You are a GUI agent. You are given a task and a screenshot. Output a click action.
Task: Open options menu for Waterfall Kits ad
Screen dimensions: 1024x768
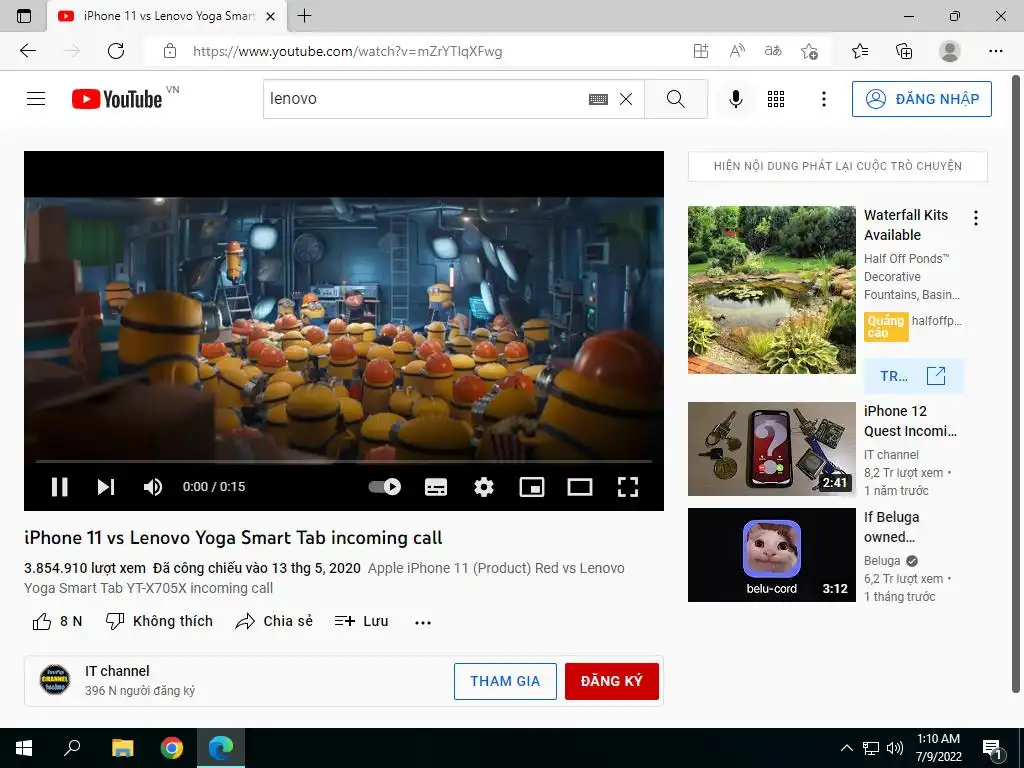click(x=976, y=218)
